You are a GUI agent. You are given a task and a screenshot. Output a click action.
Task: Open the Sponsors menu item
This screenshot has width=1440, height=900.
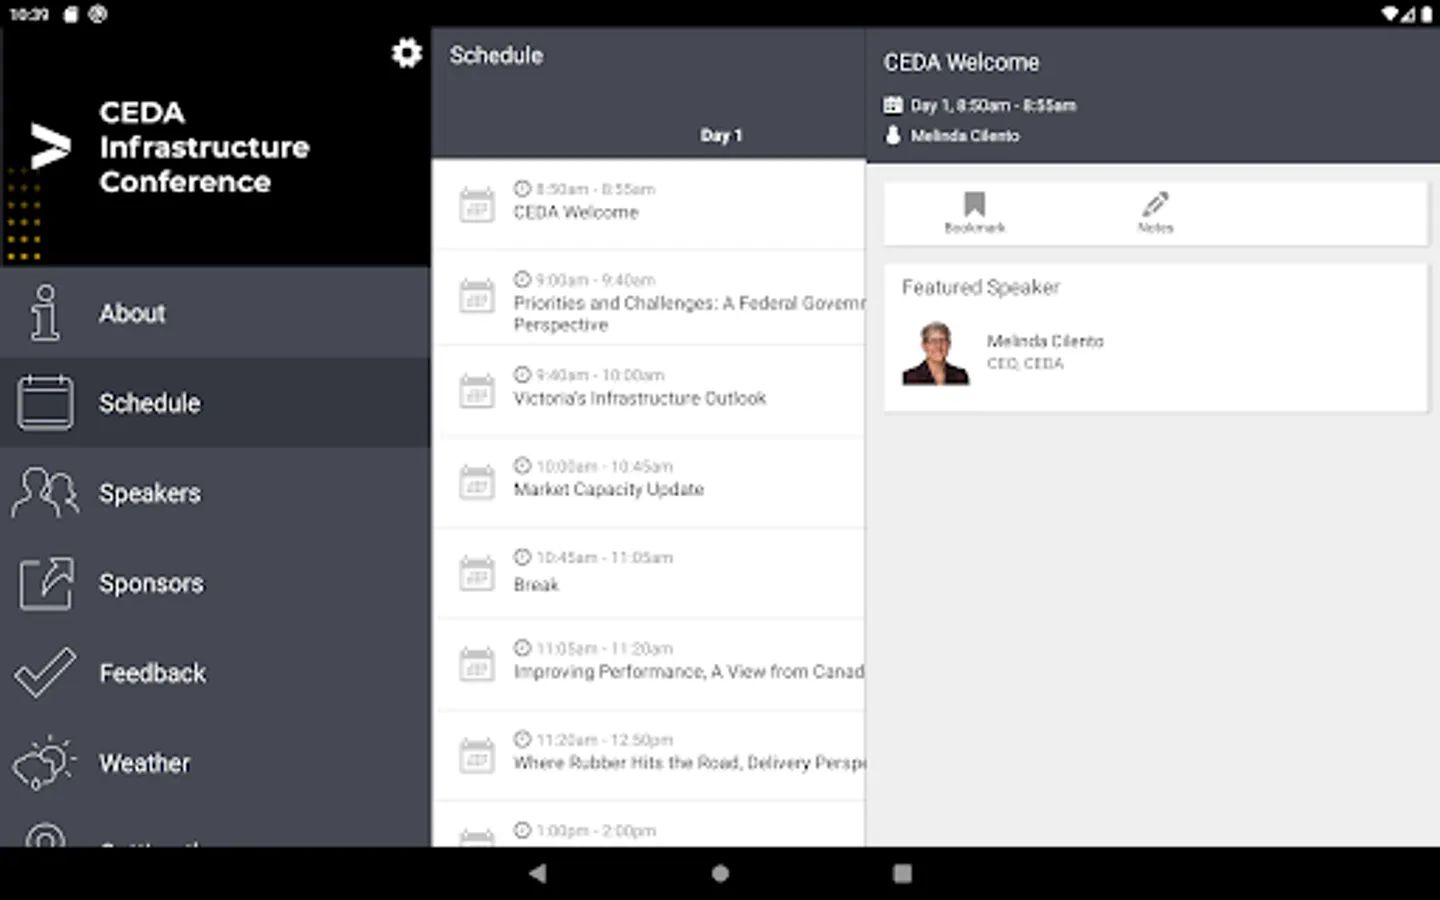click(215, 583)
